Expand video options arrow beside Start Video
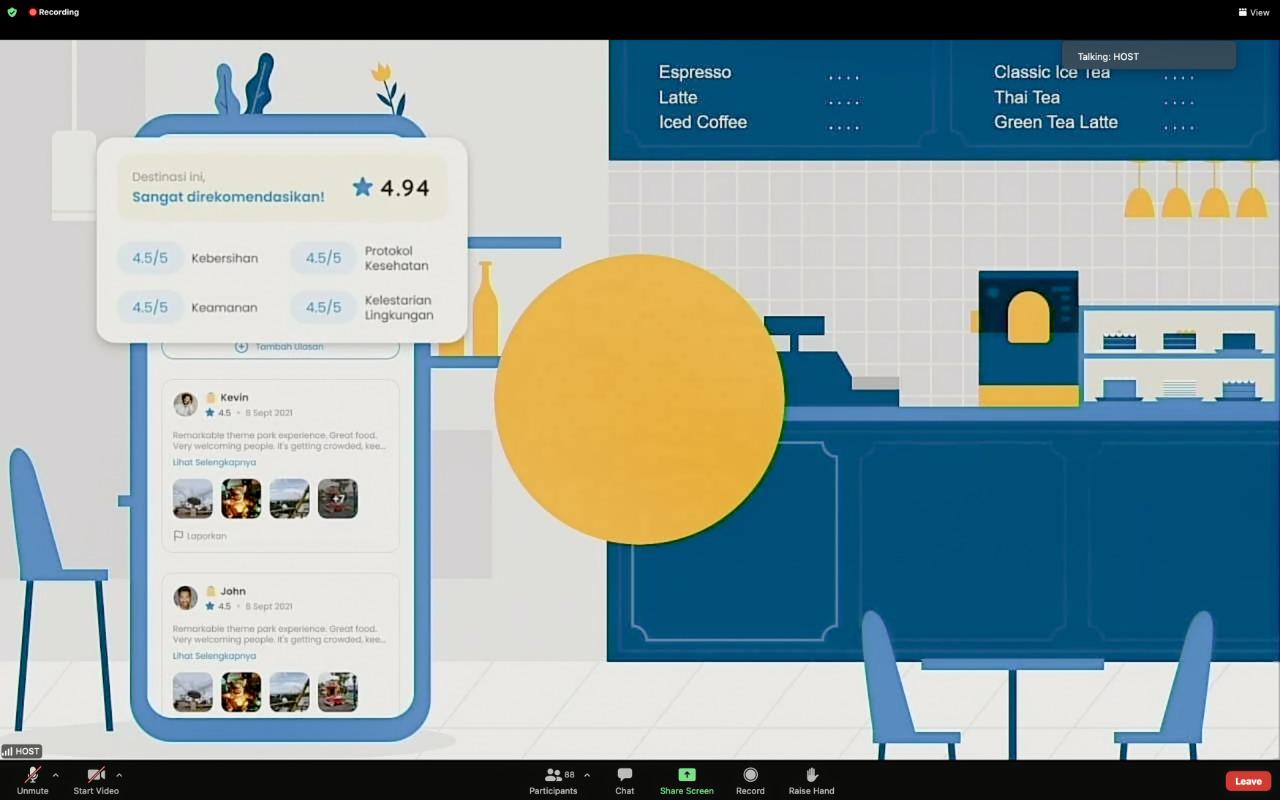 tap(119, 775)
